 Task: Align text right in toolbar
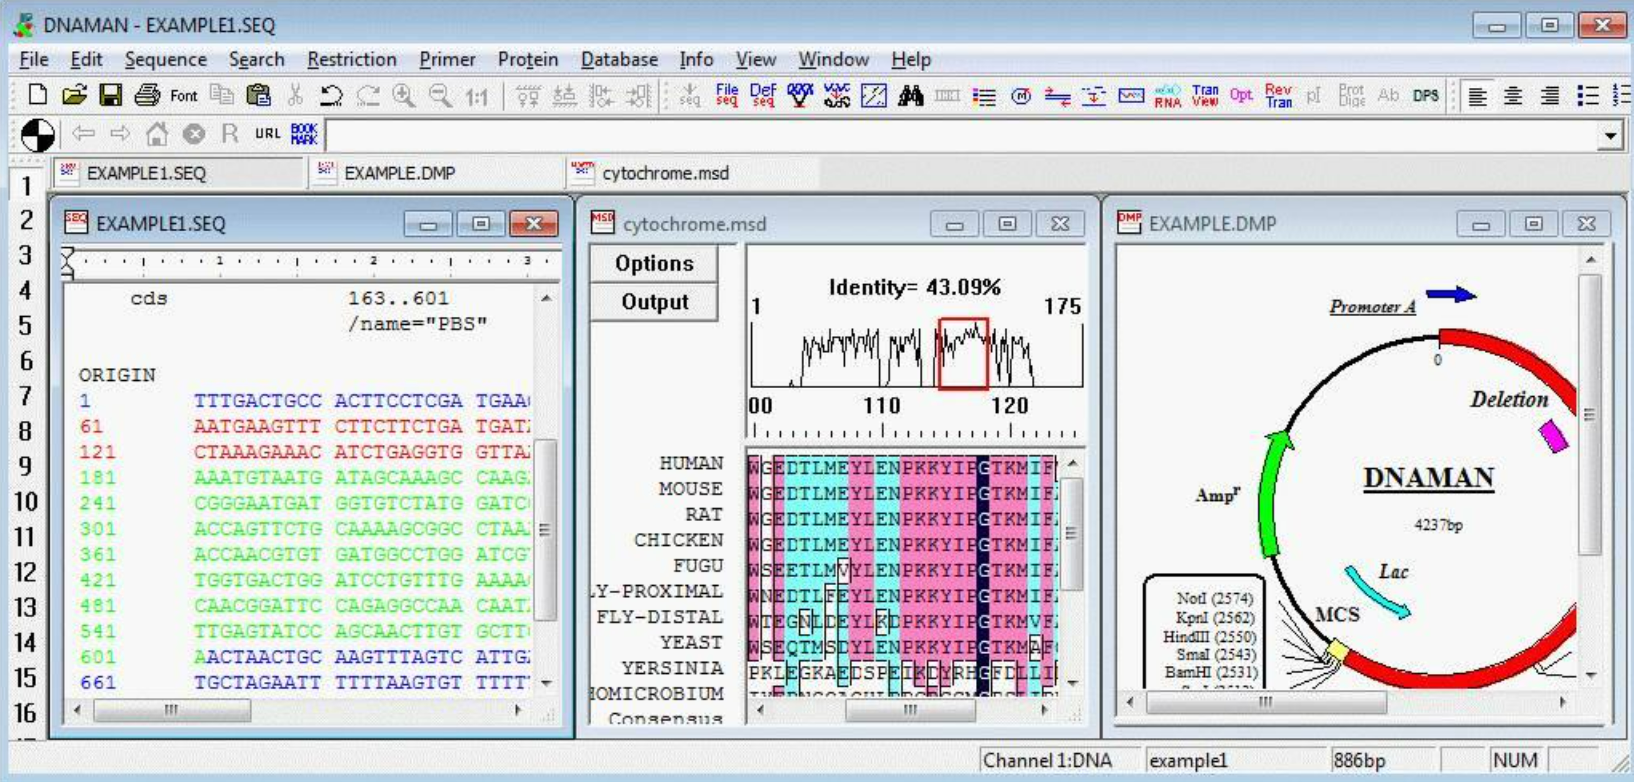coord(1549,96)
